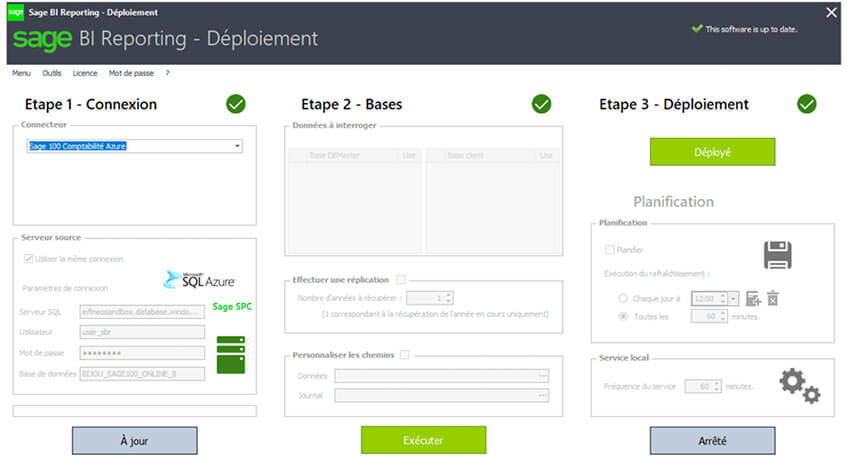Select Chaque jour à radio button

[x=623, y=298]
